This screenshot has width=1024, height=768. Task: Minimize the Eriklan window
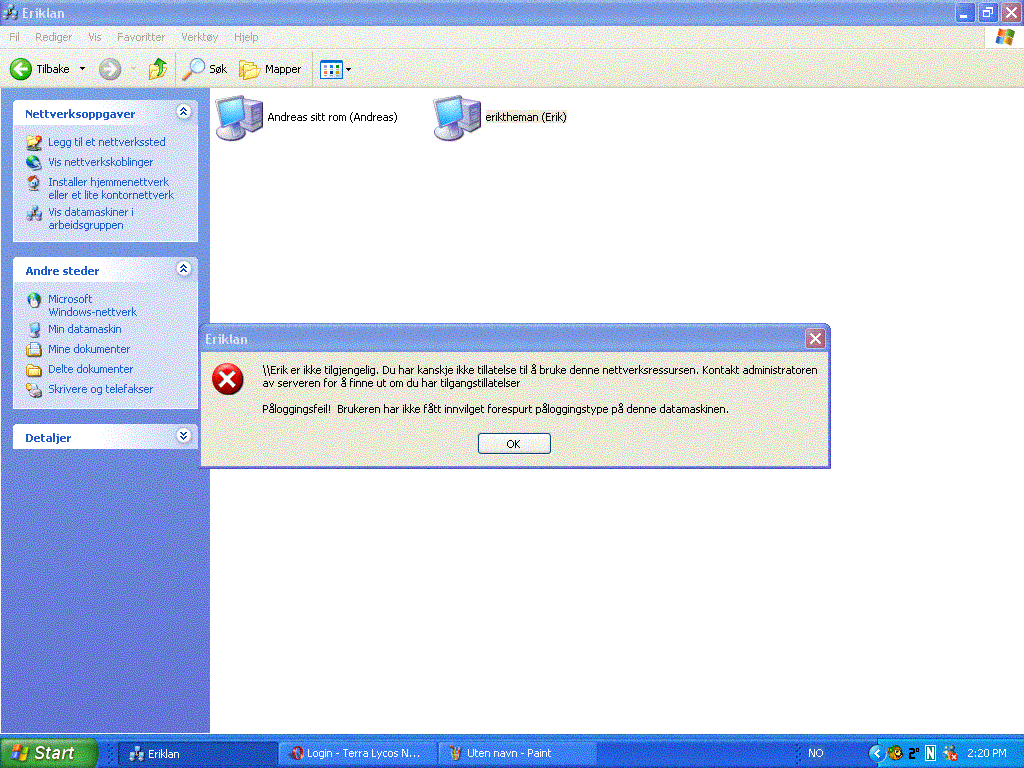pos(965,12)
